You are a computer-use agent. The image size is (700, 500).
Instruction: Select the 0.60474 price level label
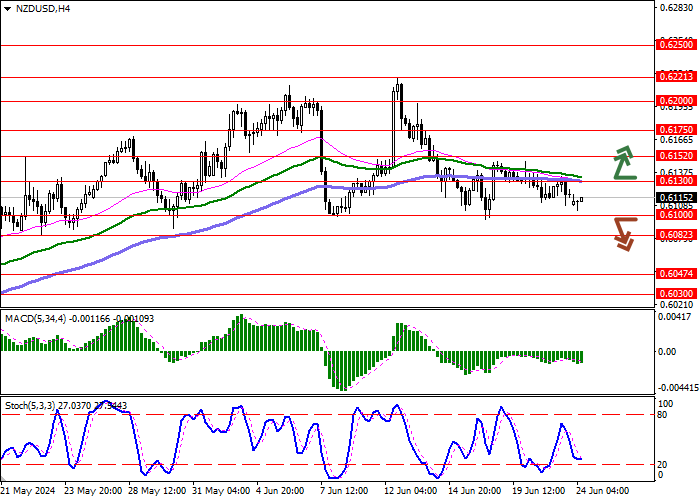click(677, 274)
